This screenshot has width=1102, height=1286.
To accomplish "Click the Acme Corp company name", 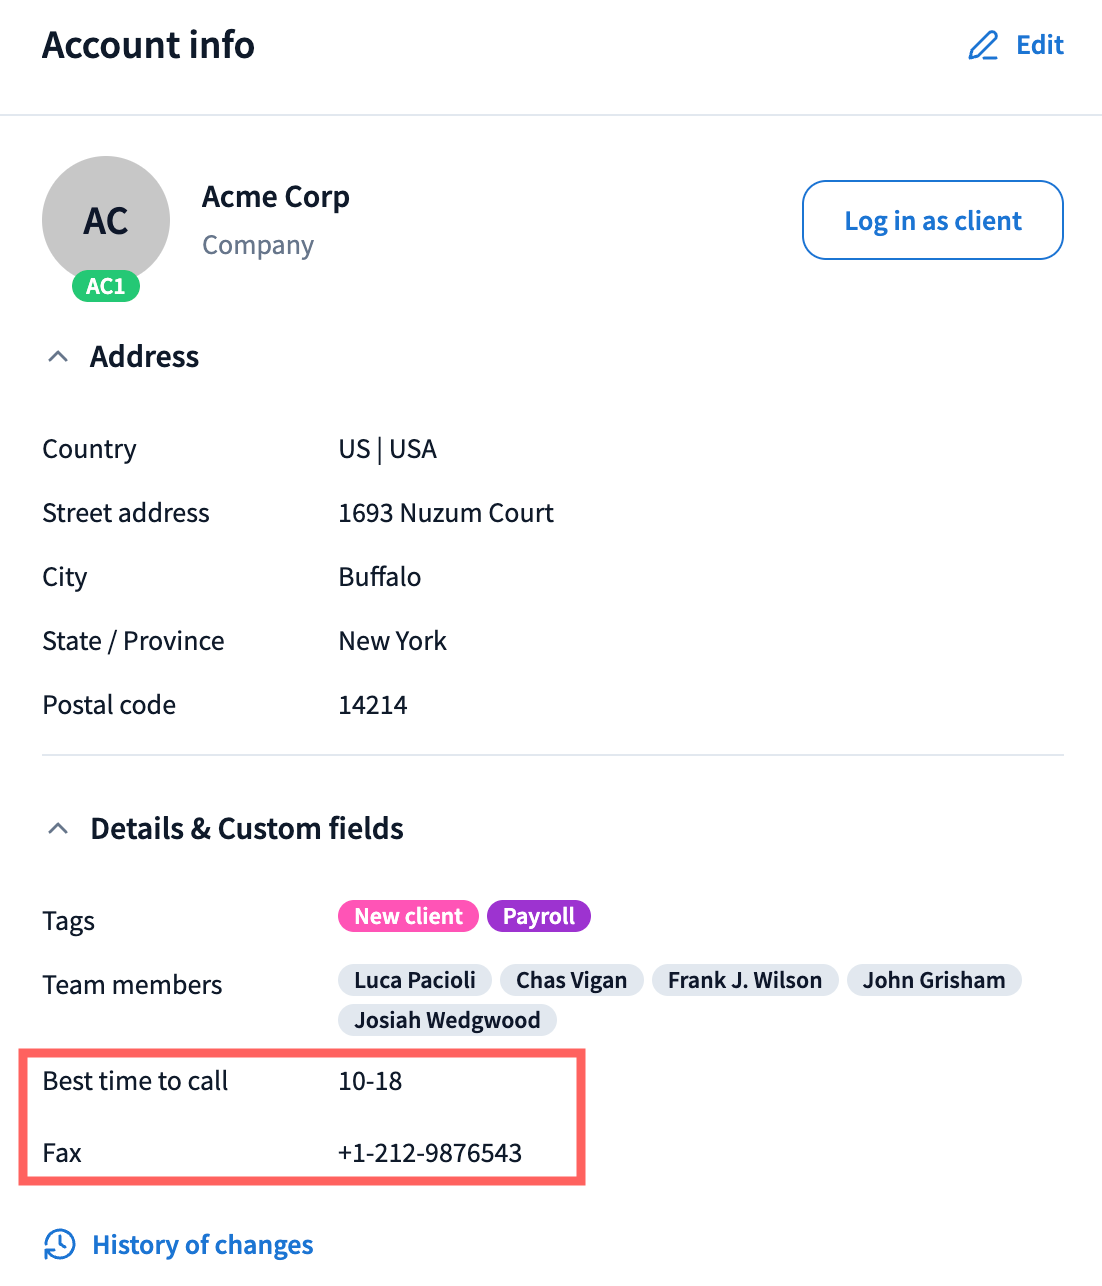I will [276, 197].
